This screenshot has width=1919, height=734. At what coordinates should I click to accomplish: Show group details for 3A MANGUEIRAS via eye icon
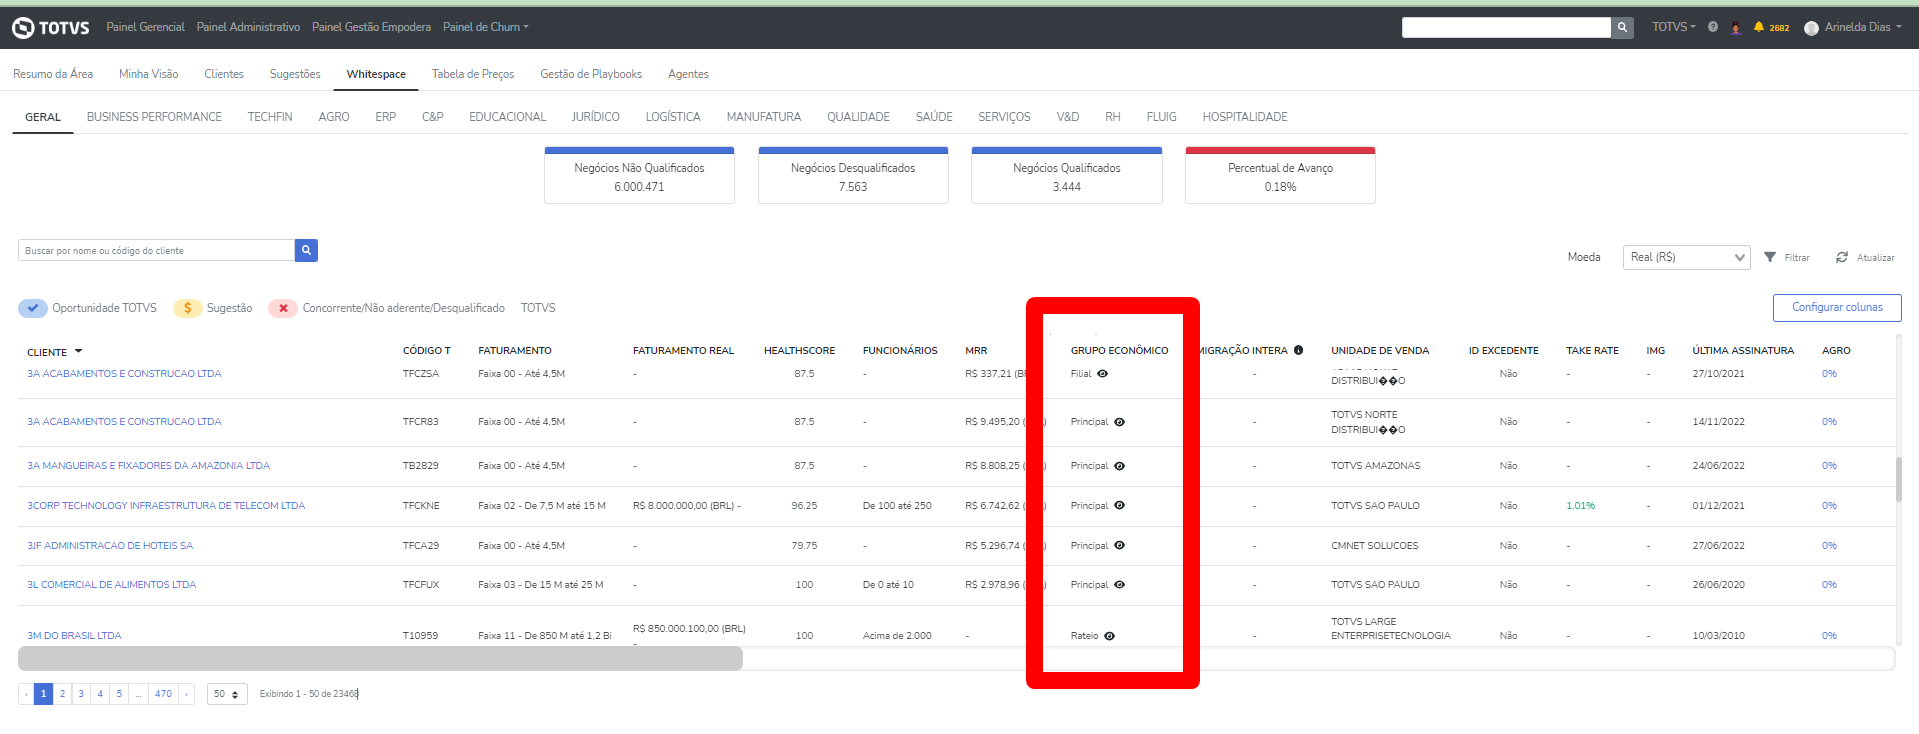point(1120,466)
